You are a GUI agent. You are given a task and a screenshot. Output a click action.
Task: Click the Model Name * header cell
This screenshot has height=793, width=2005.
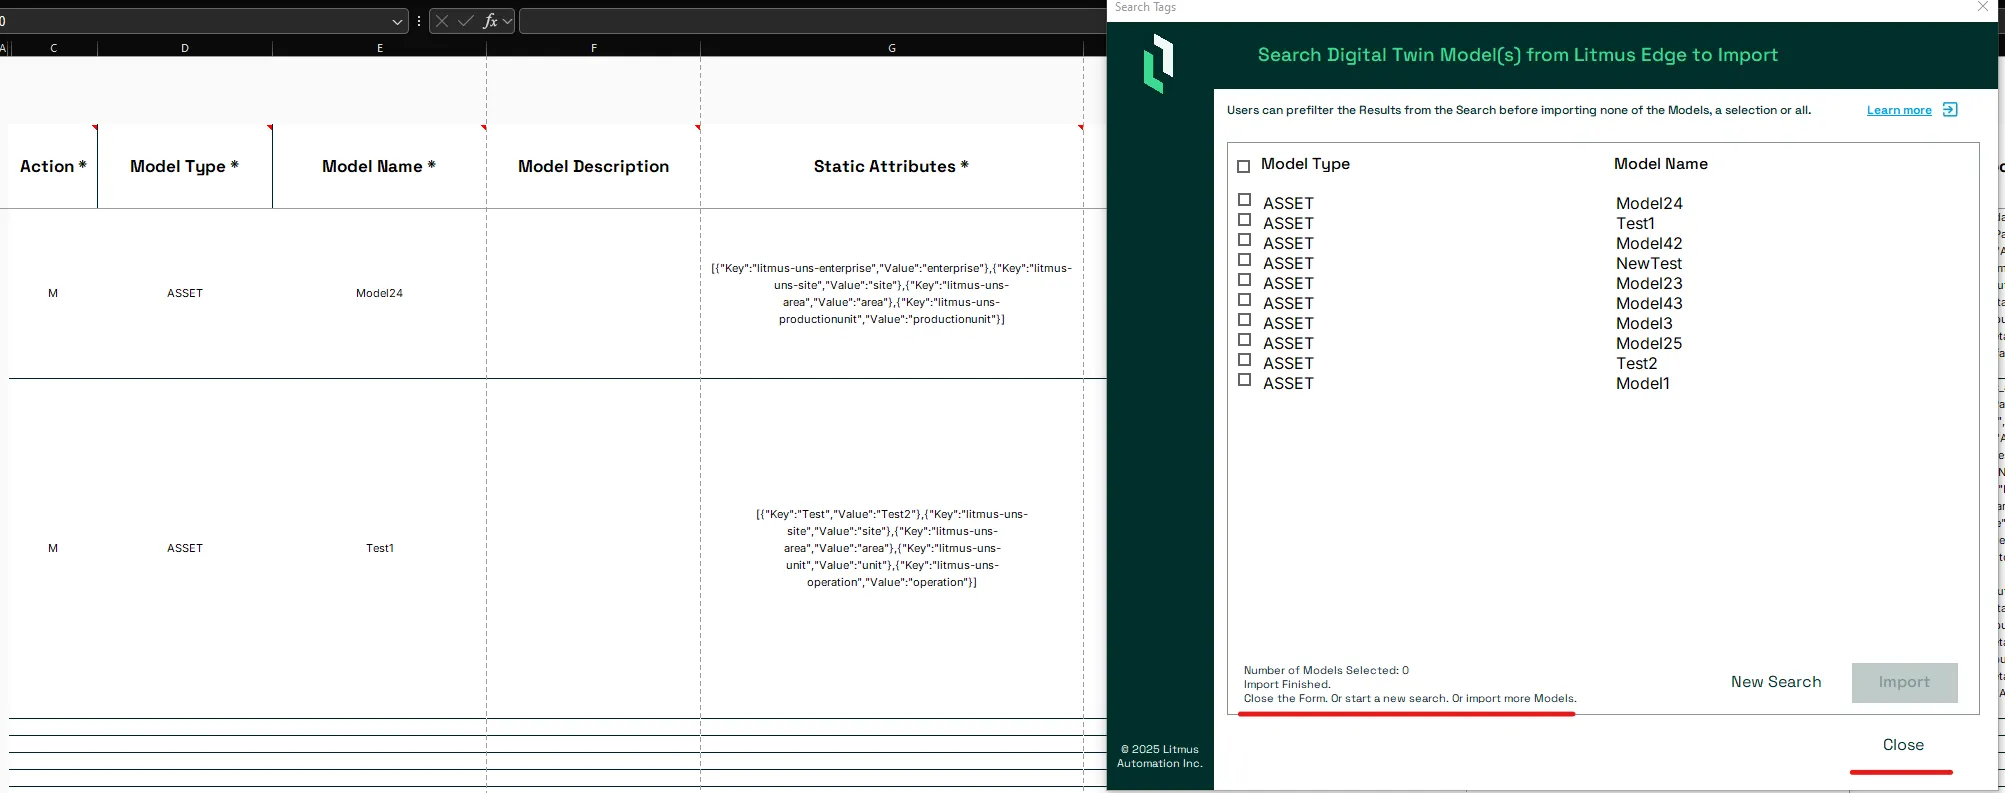(x=380, y=166)
